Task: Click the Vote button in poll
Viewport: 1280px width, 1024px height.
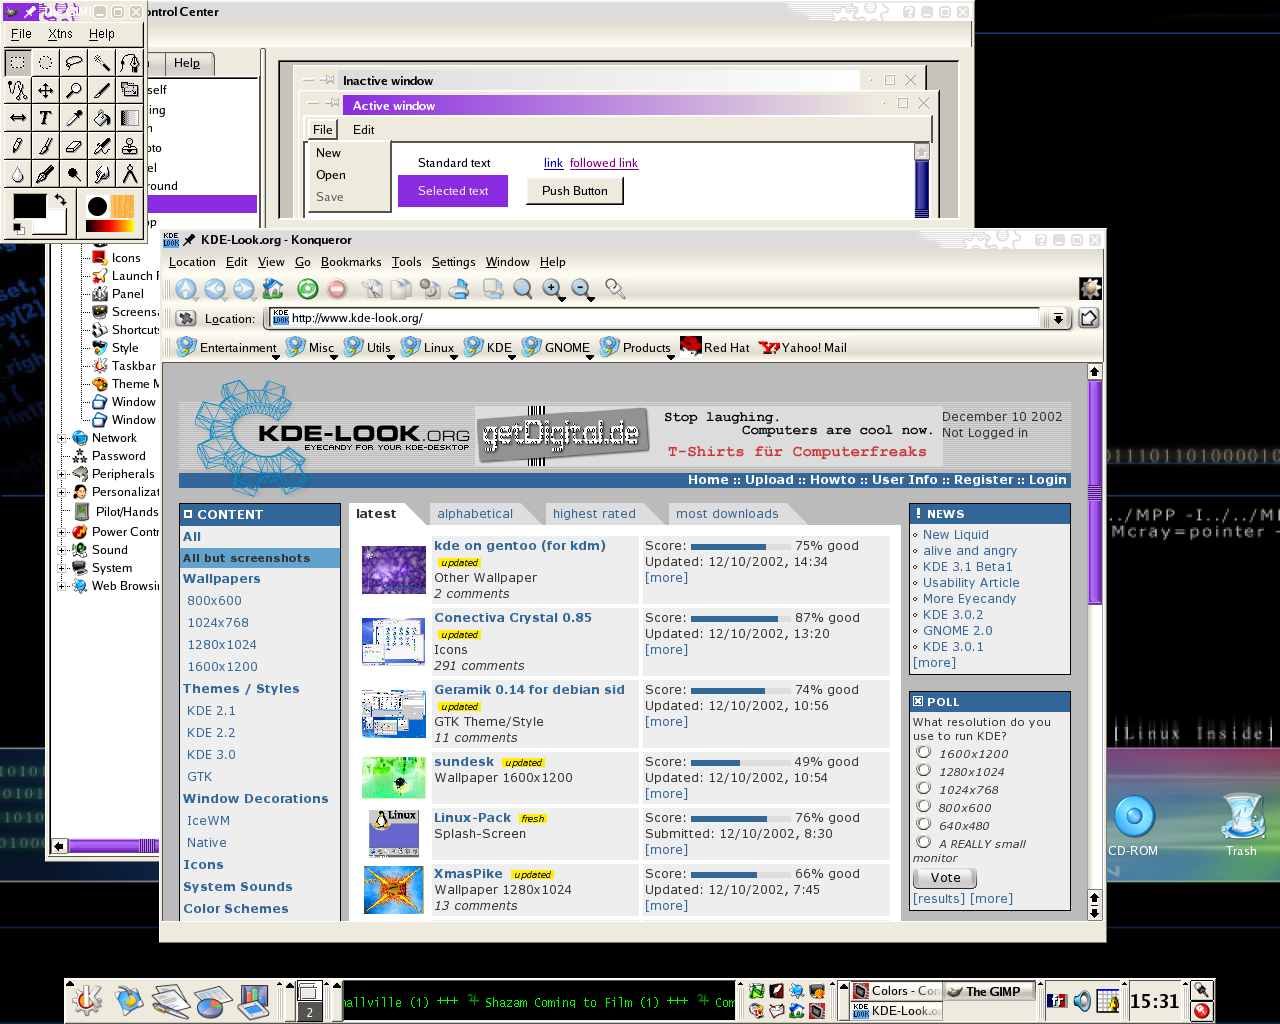Action: point(945,878)
